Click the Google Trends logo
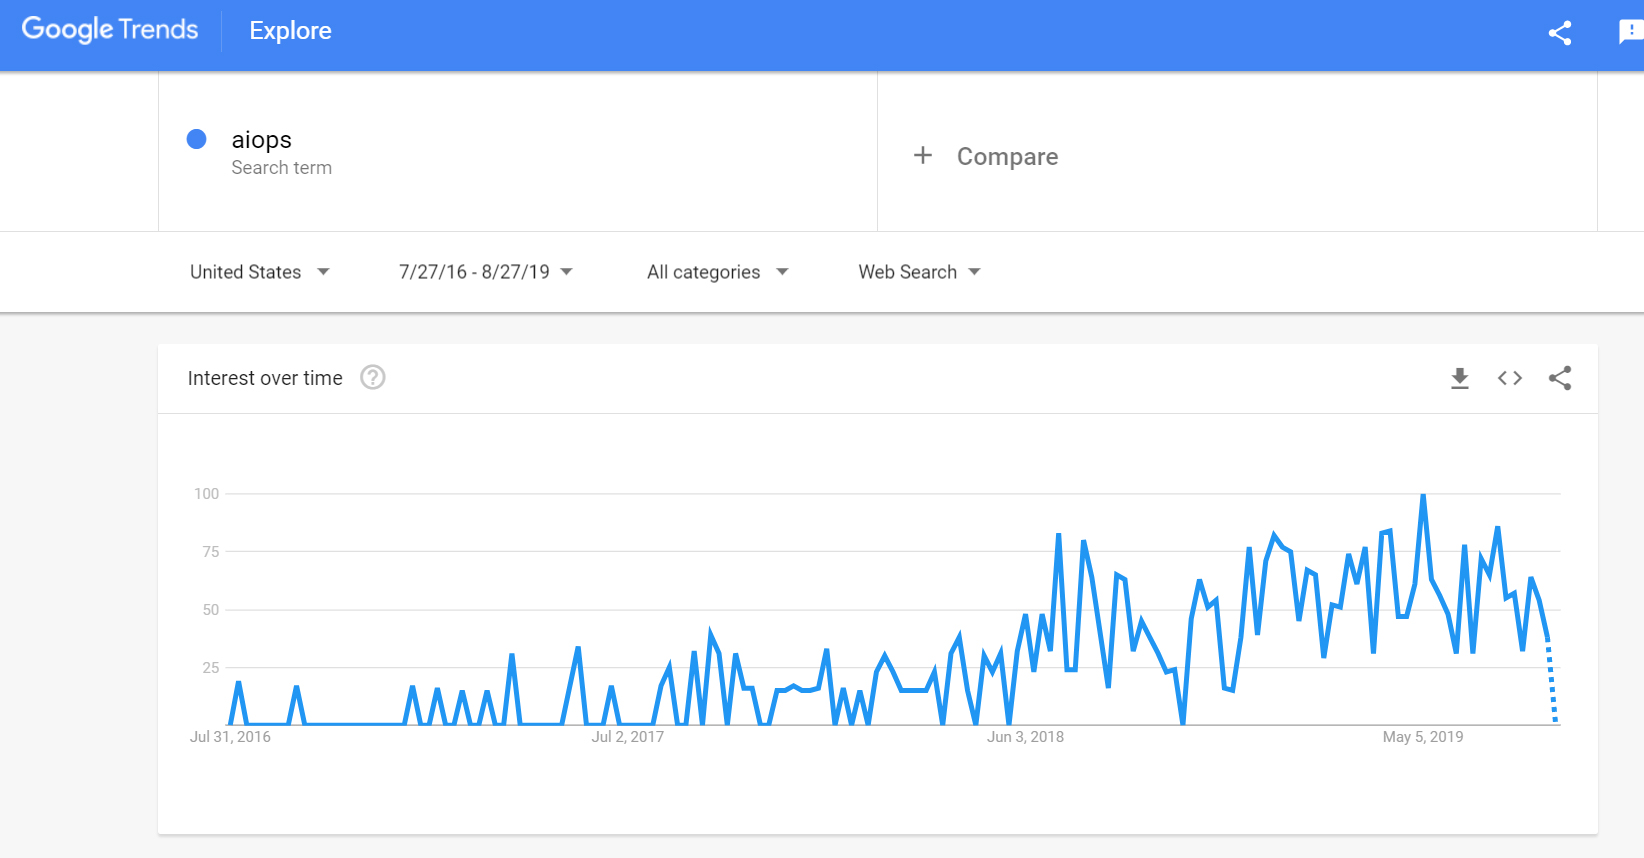The width and height of the screenshot is (1644, 858). coord(110,30)
